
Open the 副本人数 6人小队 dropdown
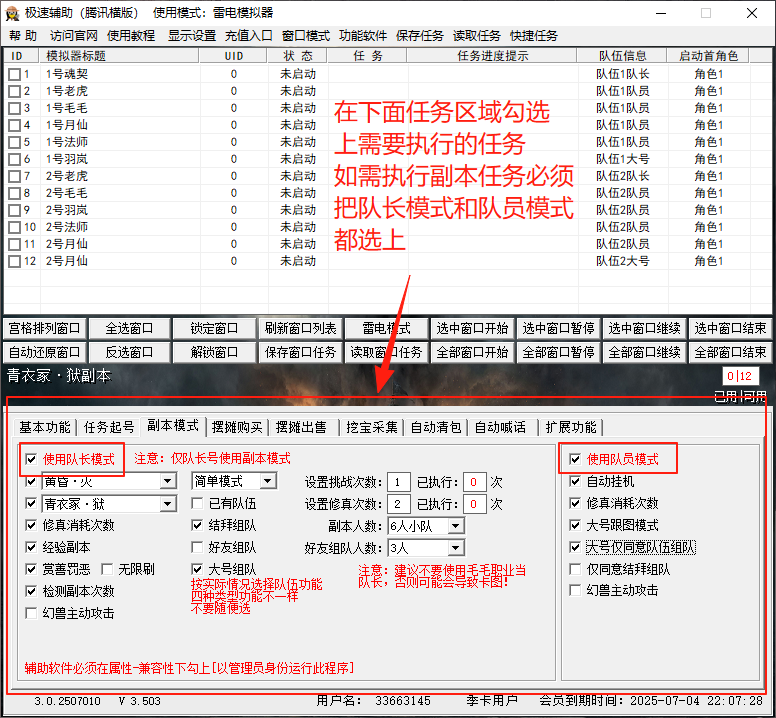(x=456, y=526)
